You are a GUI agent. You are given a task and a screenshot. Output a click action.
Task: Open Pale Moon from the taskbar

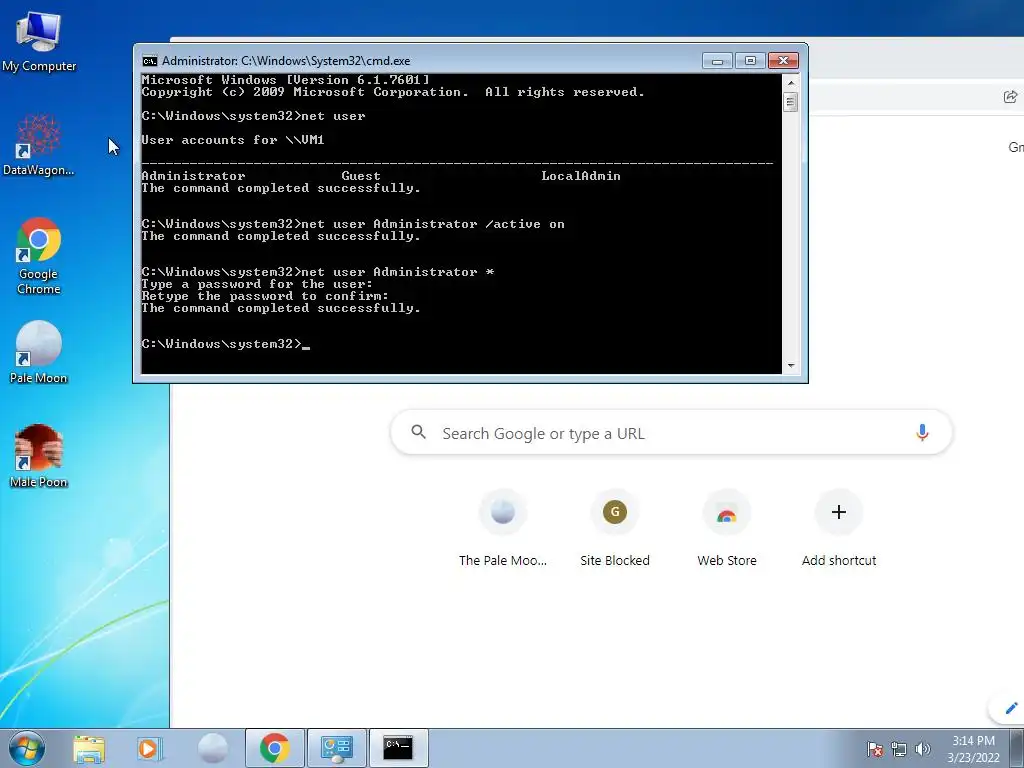212,748
